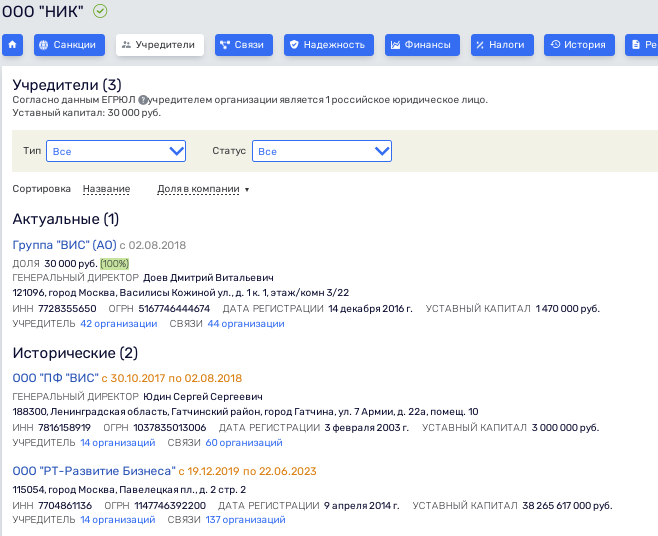Sort by Доля в компании
Viewport: 658px width, 536px height.
pos(198,189)
